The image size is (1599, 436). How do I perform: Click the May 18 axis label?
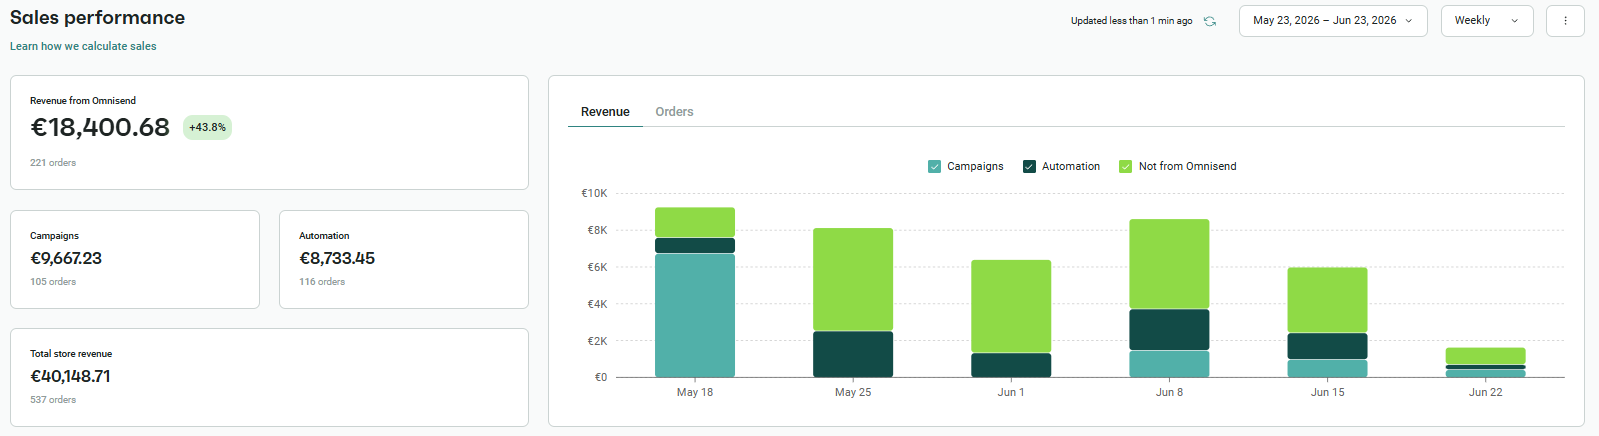pyautogui.click(x=695, y=392)
